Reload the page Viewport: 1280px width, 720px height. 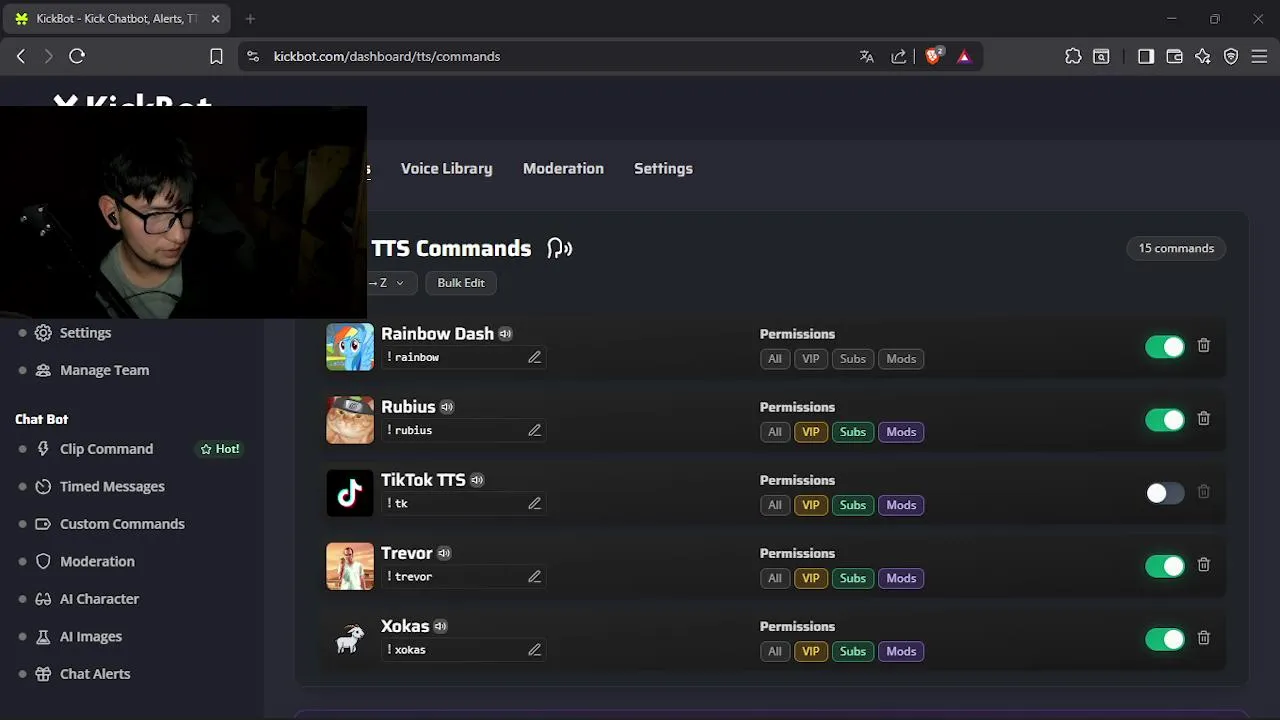(77, 56)
